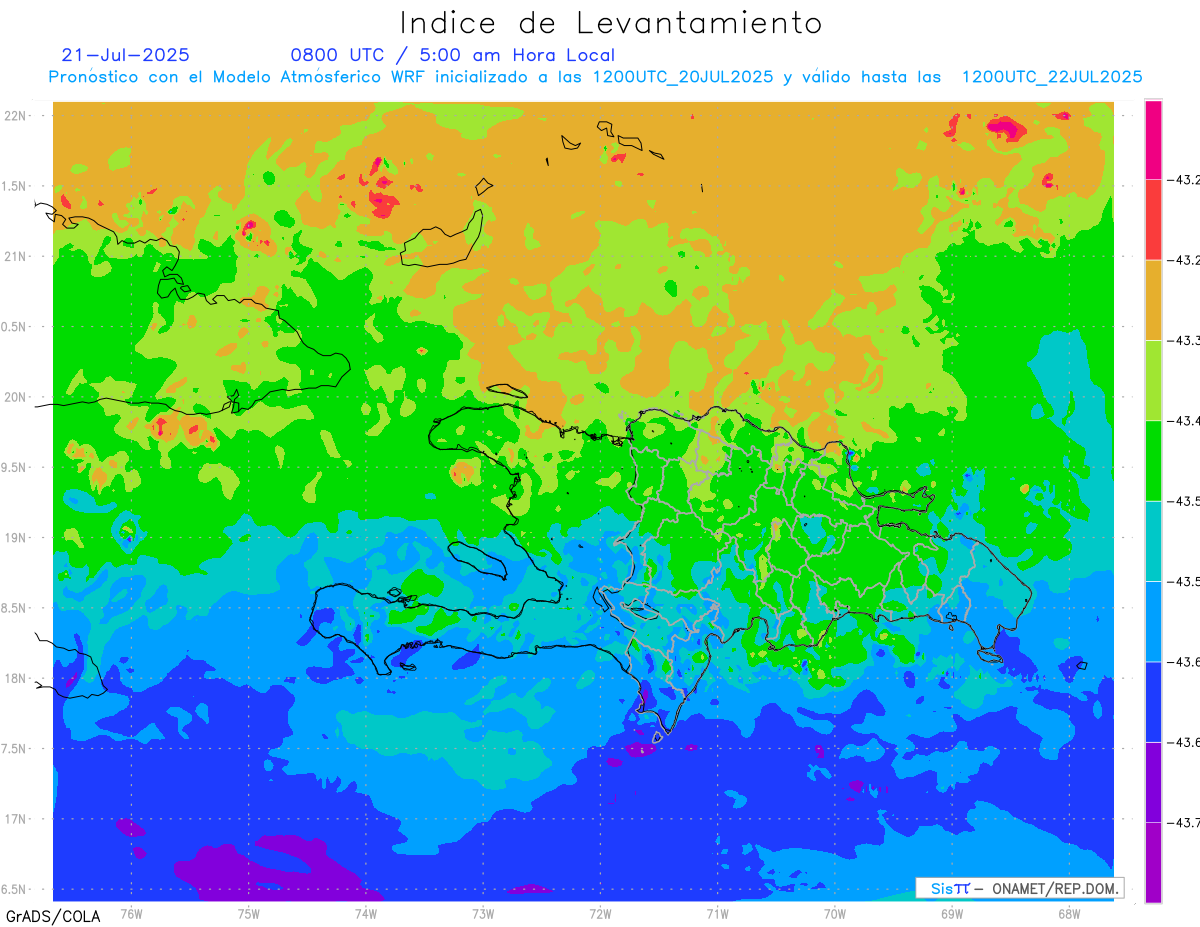Click the '22N' latitude label
1200x927 pixels.
coord(17,115)
